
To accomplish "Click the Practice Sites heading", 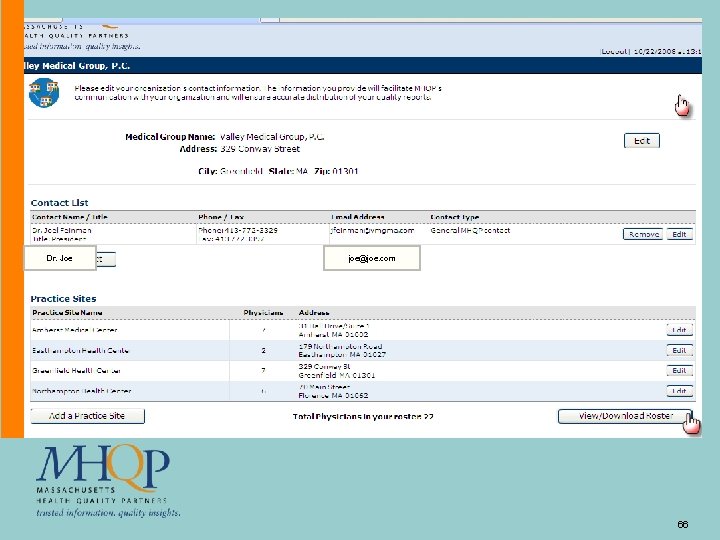I will pos(63,298).
